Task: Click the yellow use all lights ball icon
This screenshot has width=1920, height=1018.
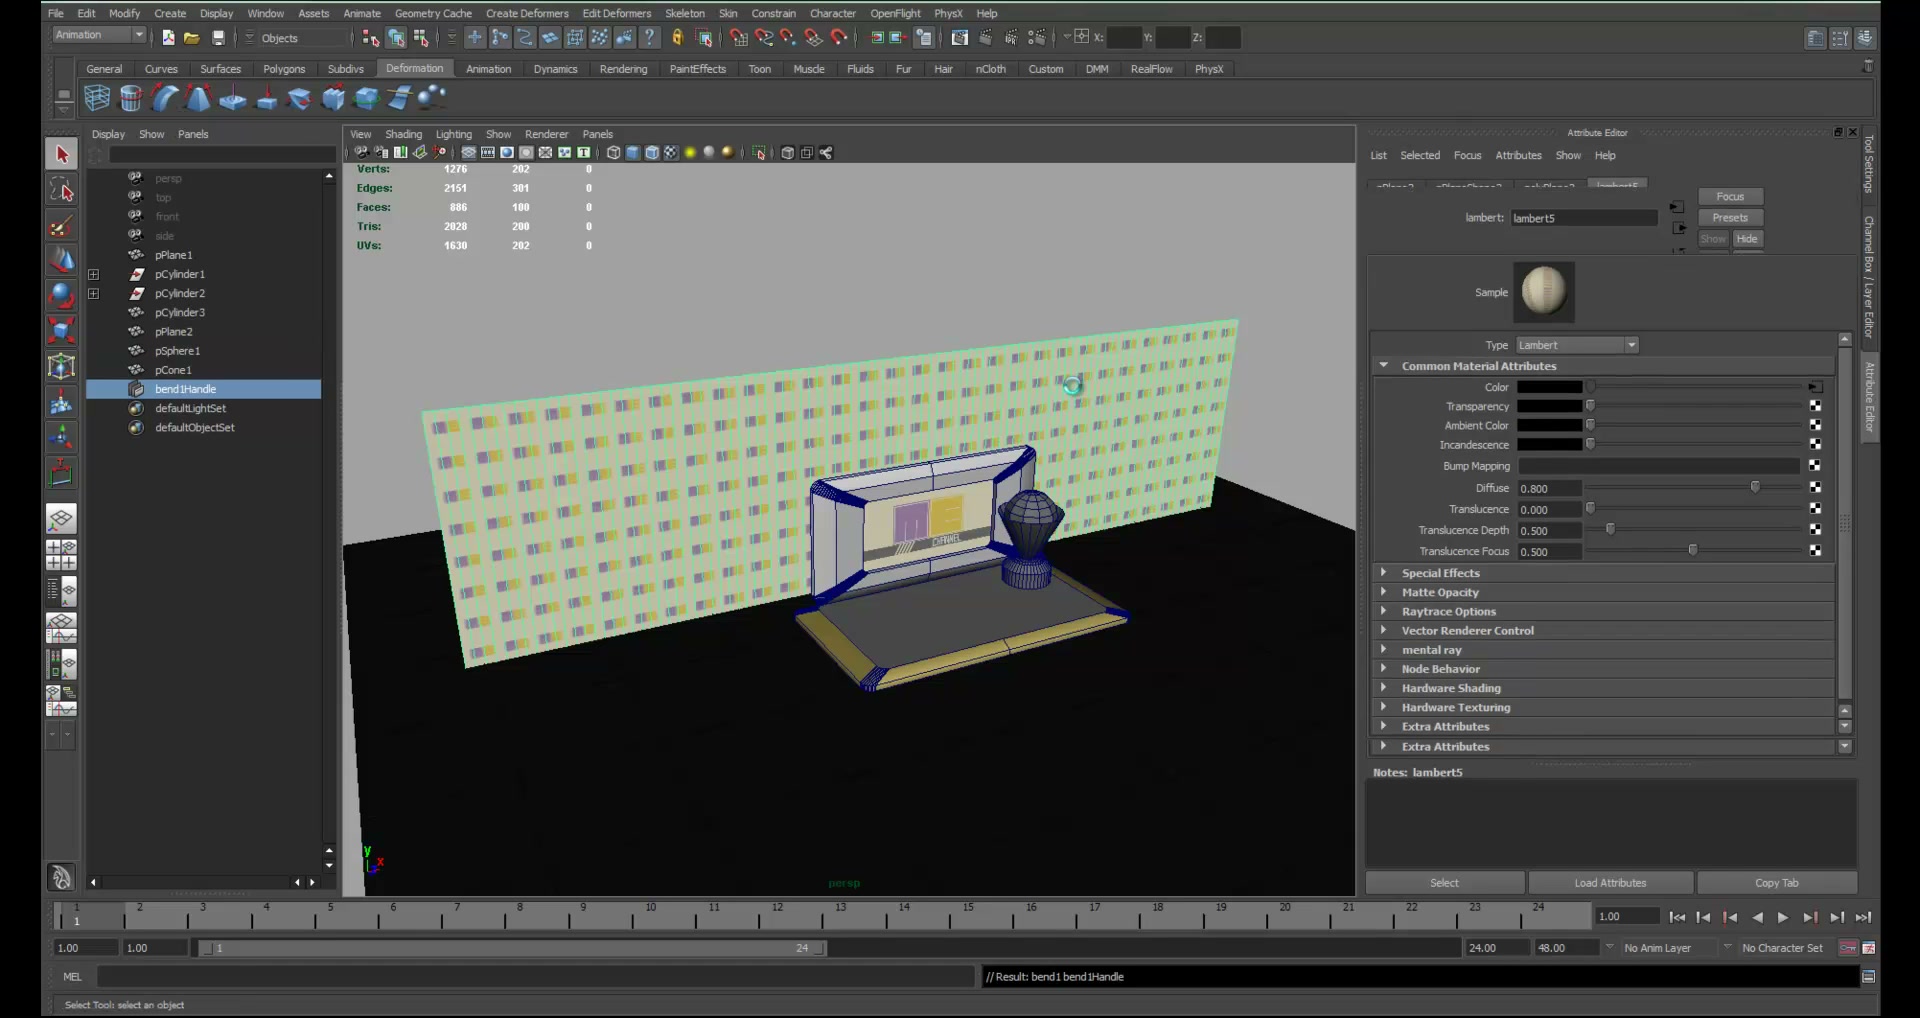Action: [690, 153]
